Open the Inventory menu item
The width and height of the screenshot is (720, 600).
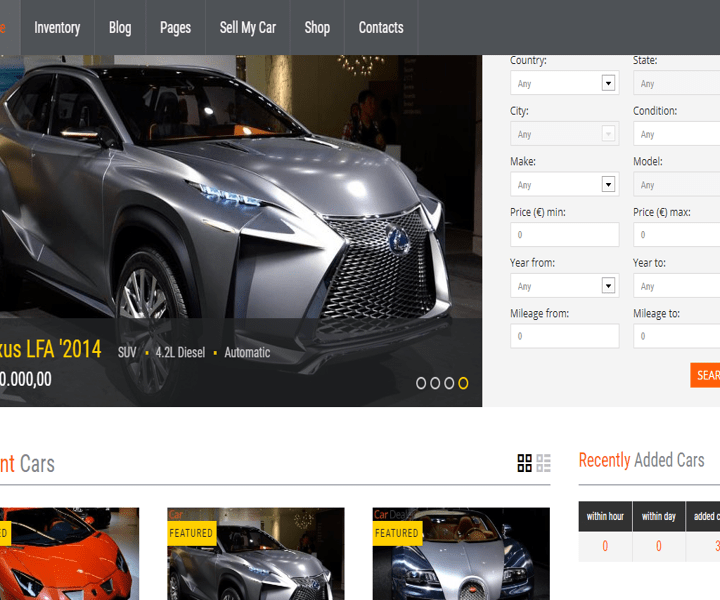tap(57, 27)
